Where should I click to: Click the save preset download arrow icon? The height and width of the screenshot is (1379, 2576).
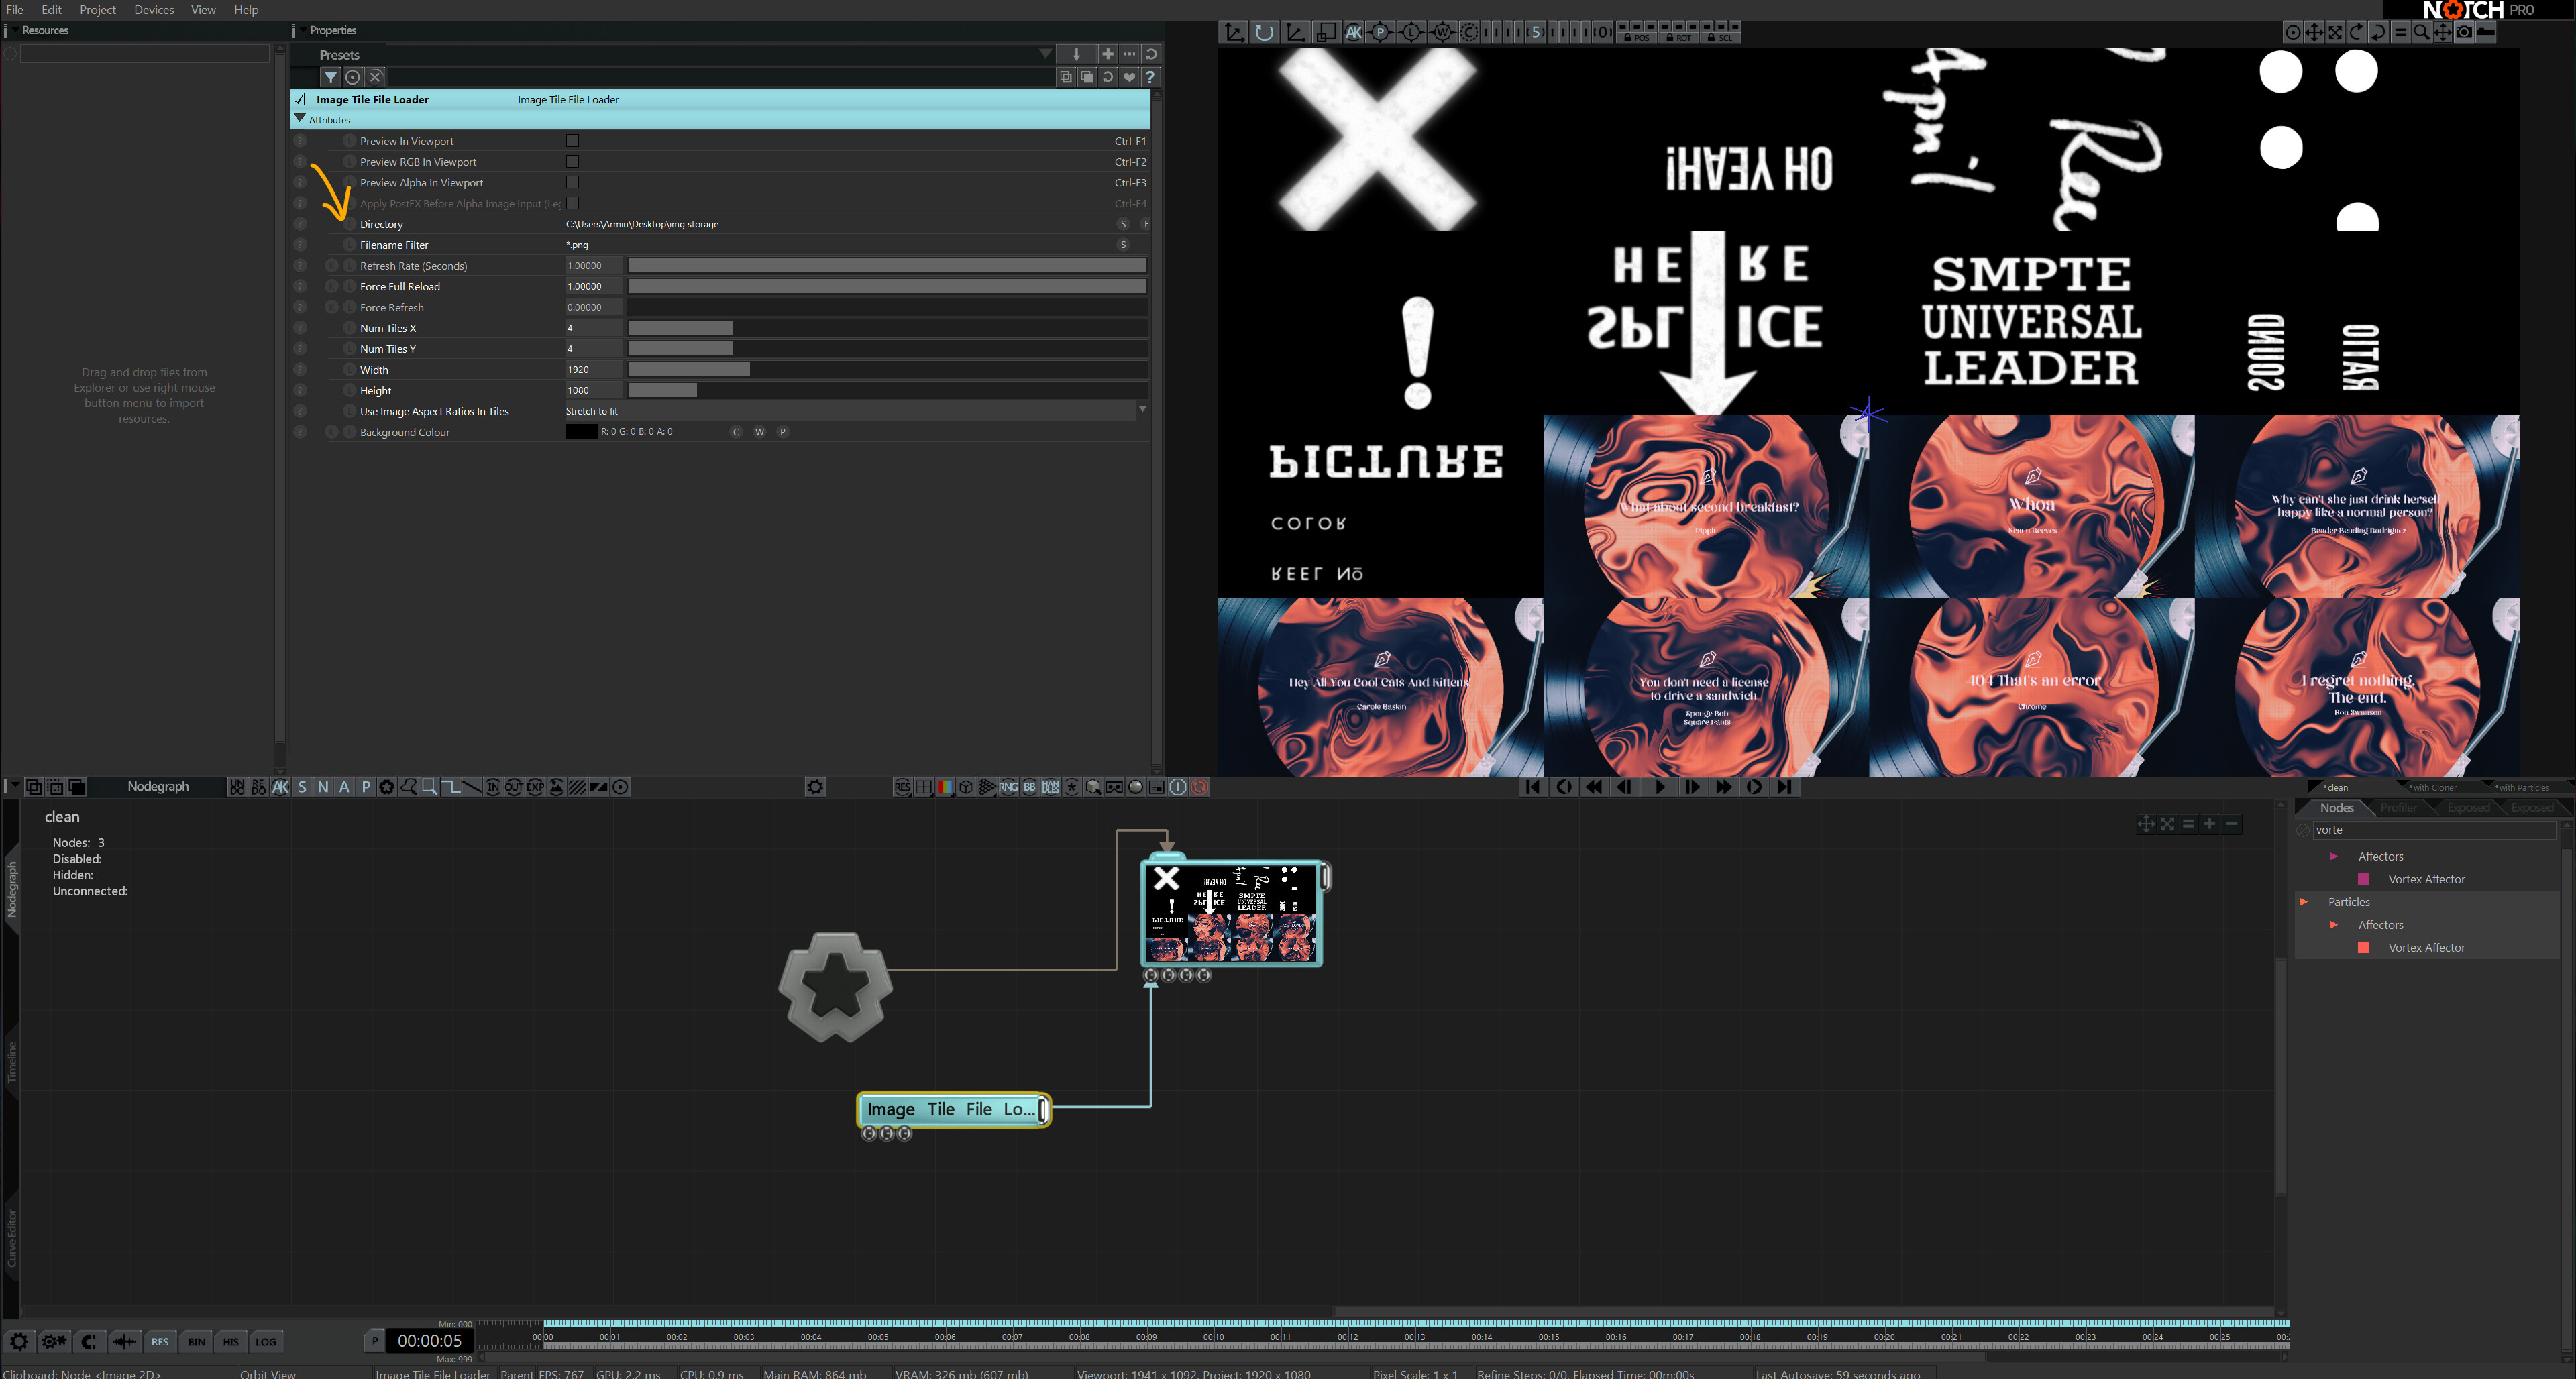(1076, 54)
